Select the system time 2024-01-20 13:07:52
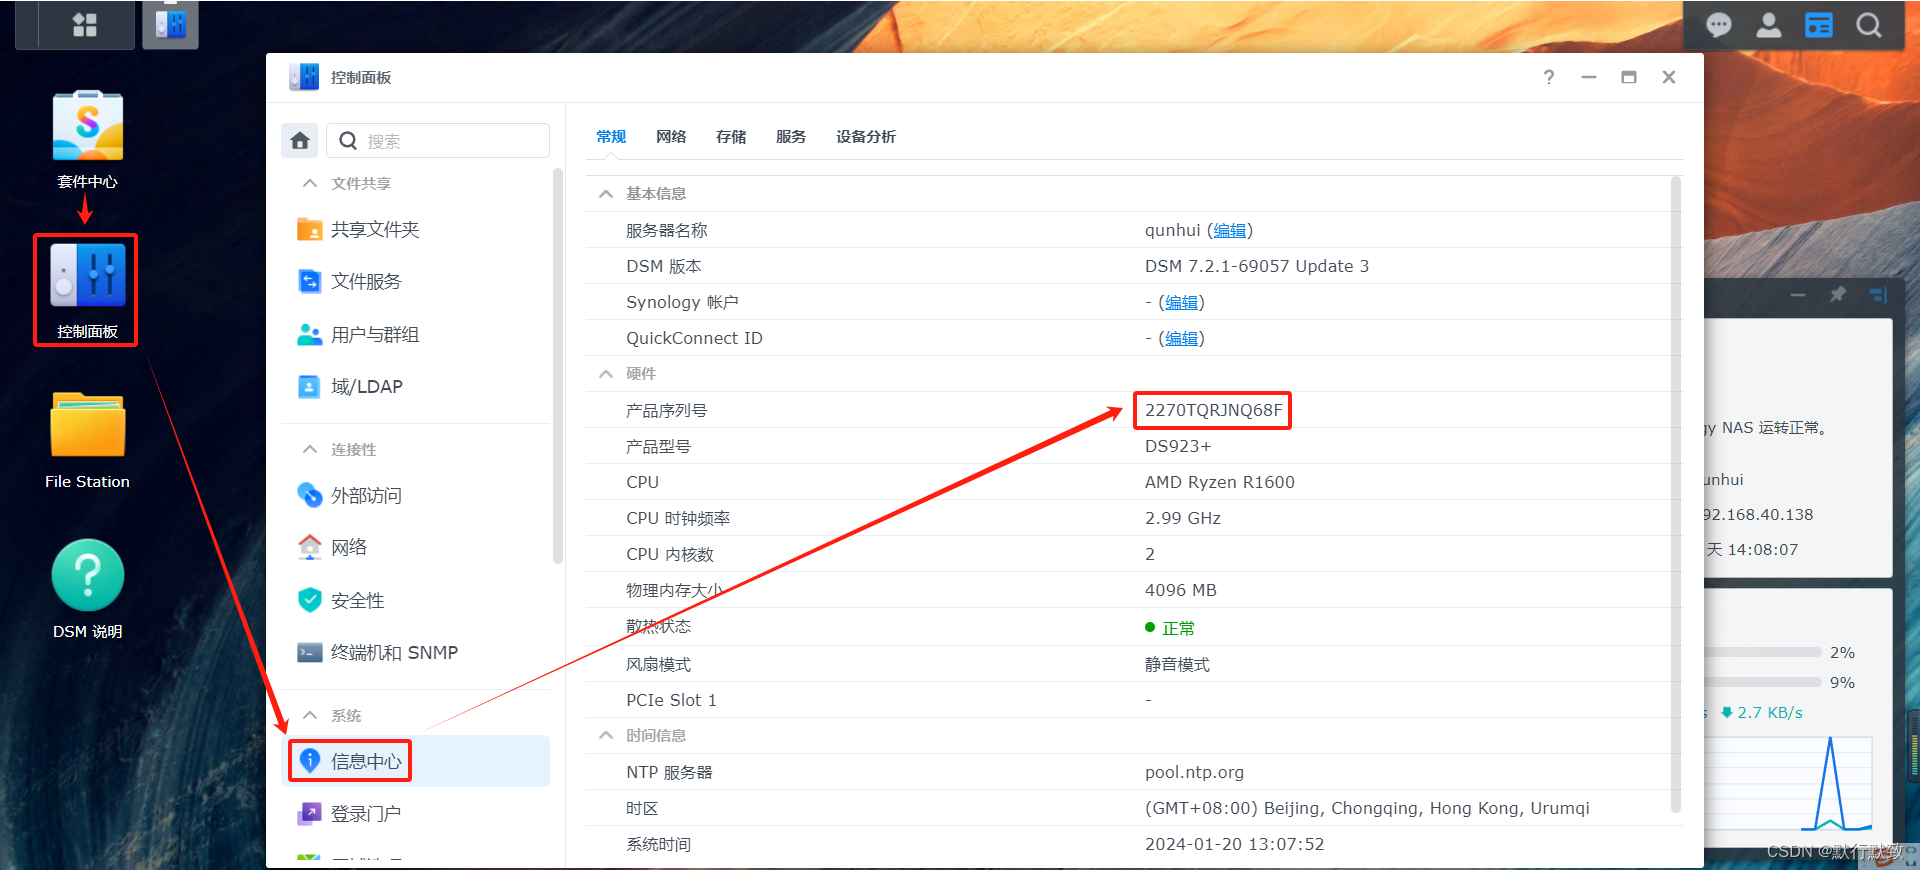 [x=1234, y=845]
